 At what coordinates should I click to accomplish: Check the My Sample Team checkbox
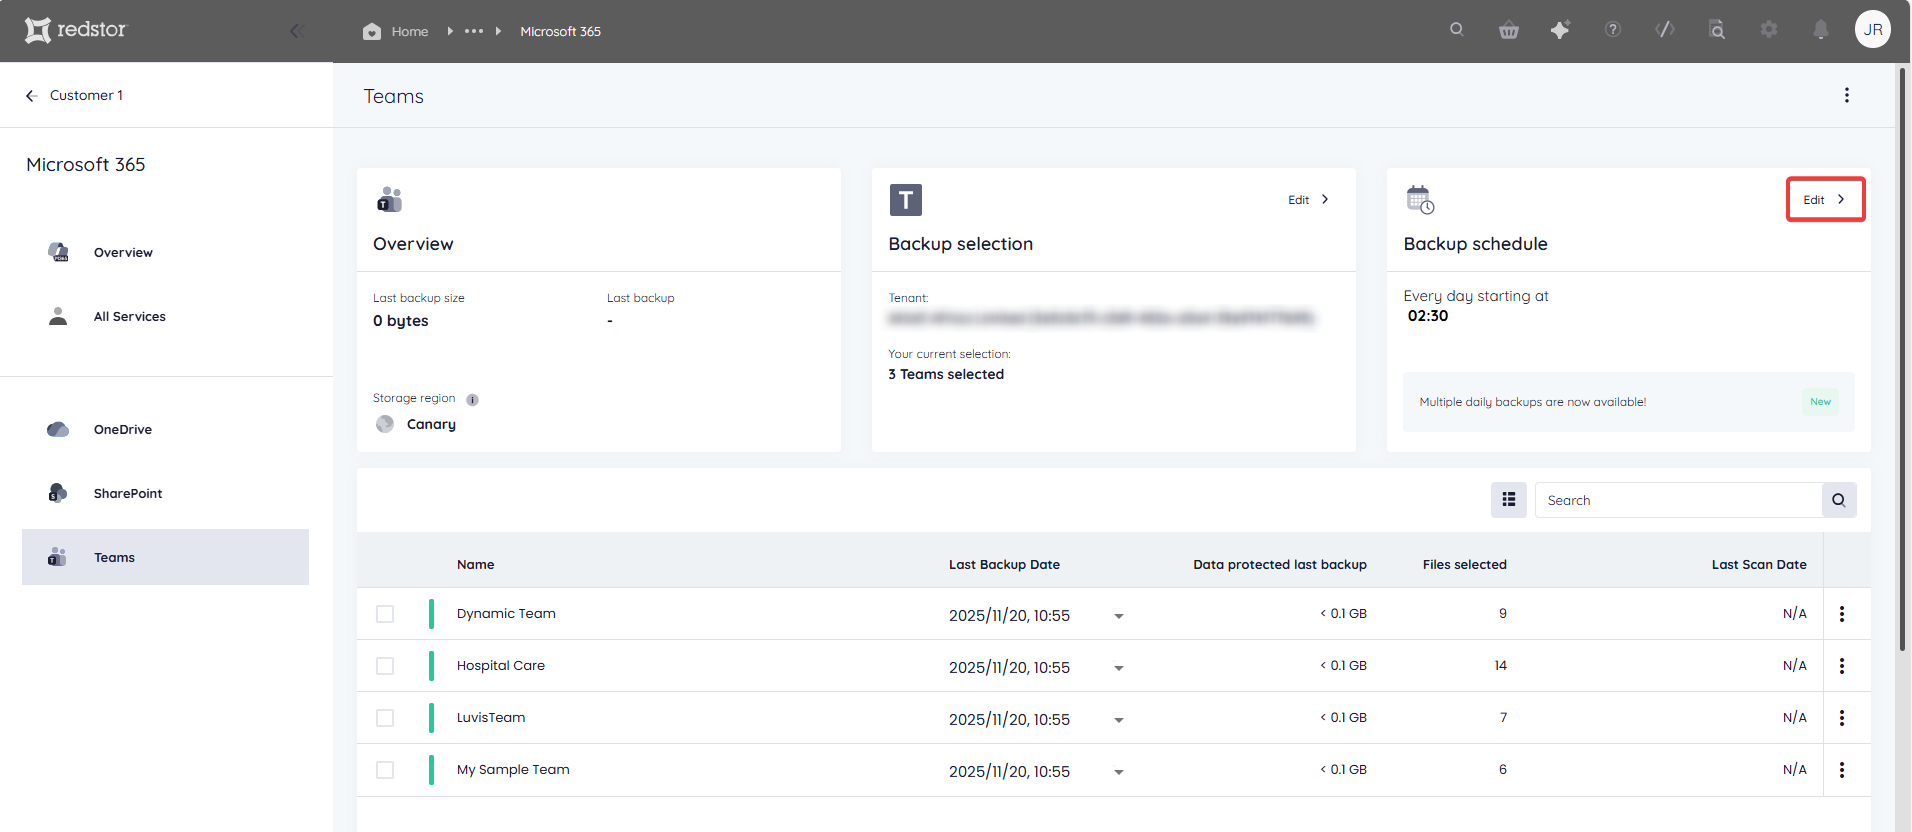385,770
